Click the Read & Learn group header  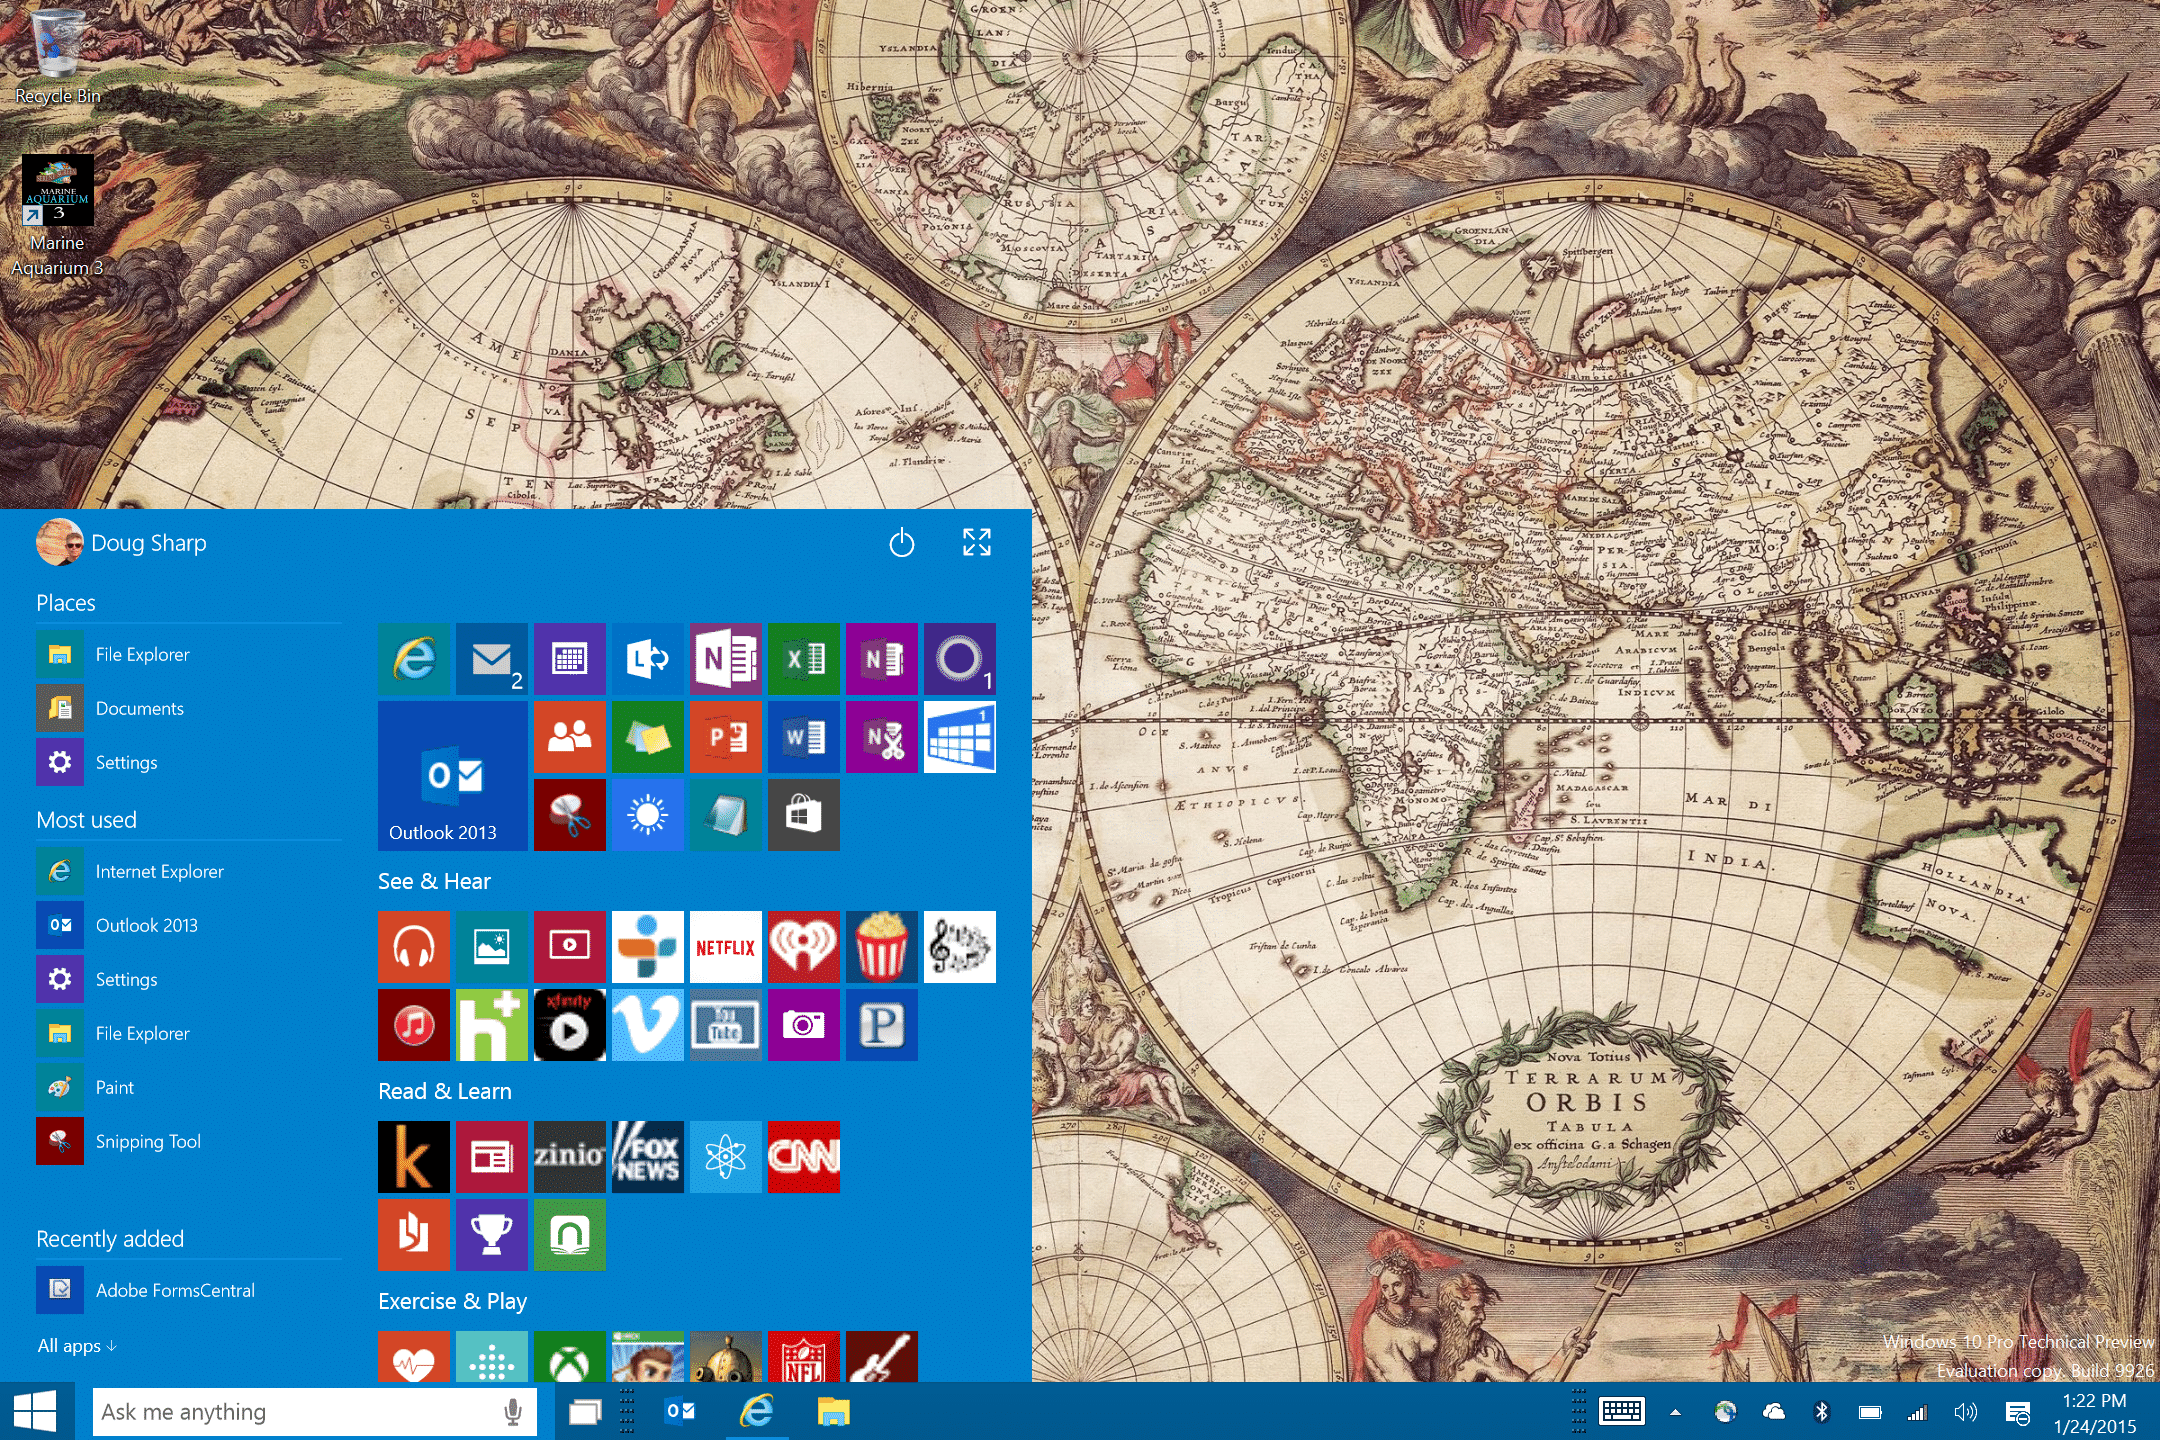click(x=445, y=1091)
